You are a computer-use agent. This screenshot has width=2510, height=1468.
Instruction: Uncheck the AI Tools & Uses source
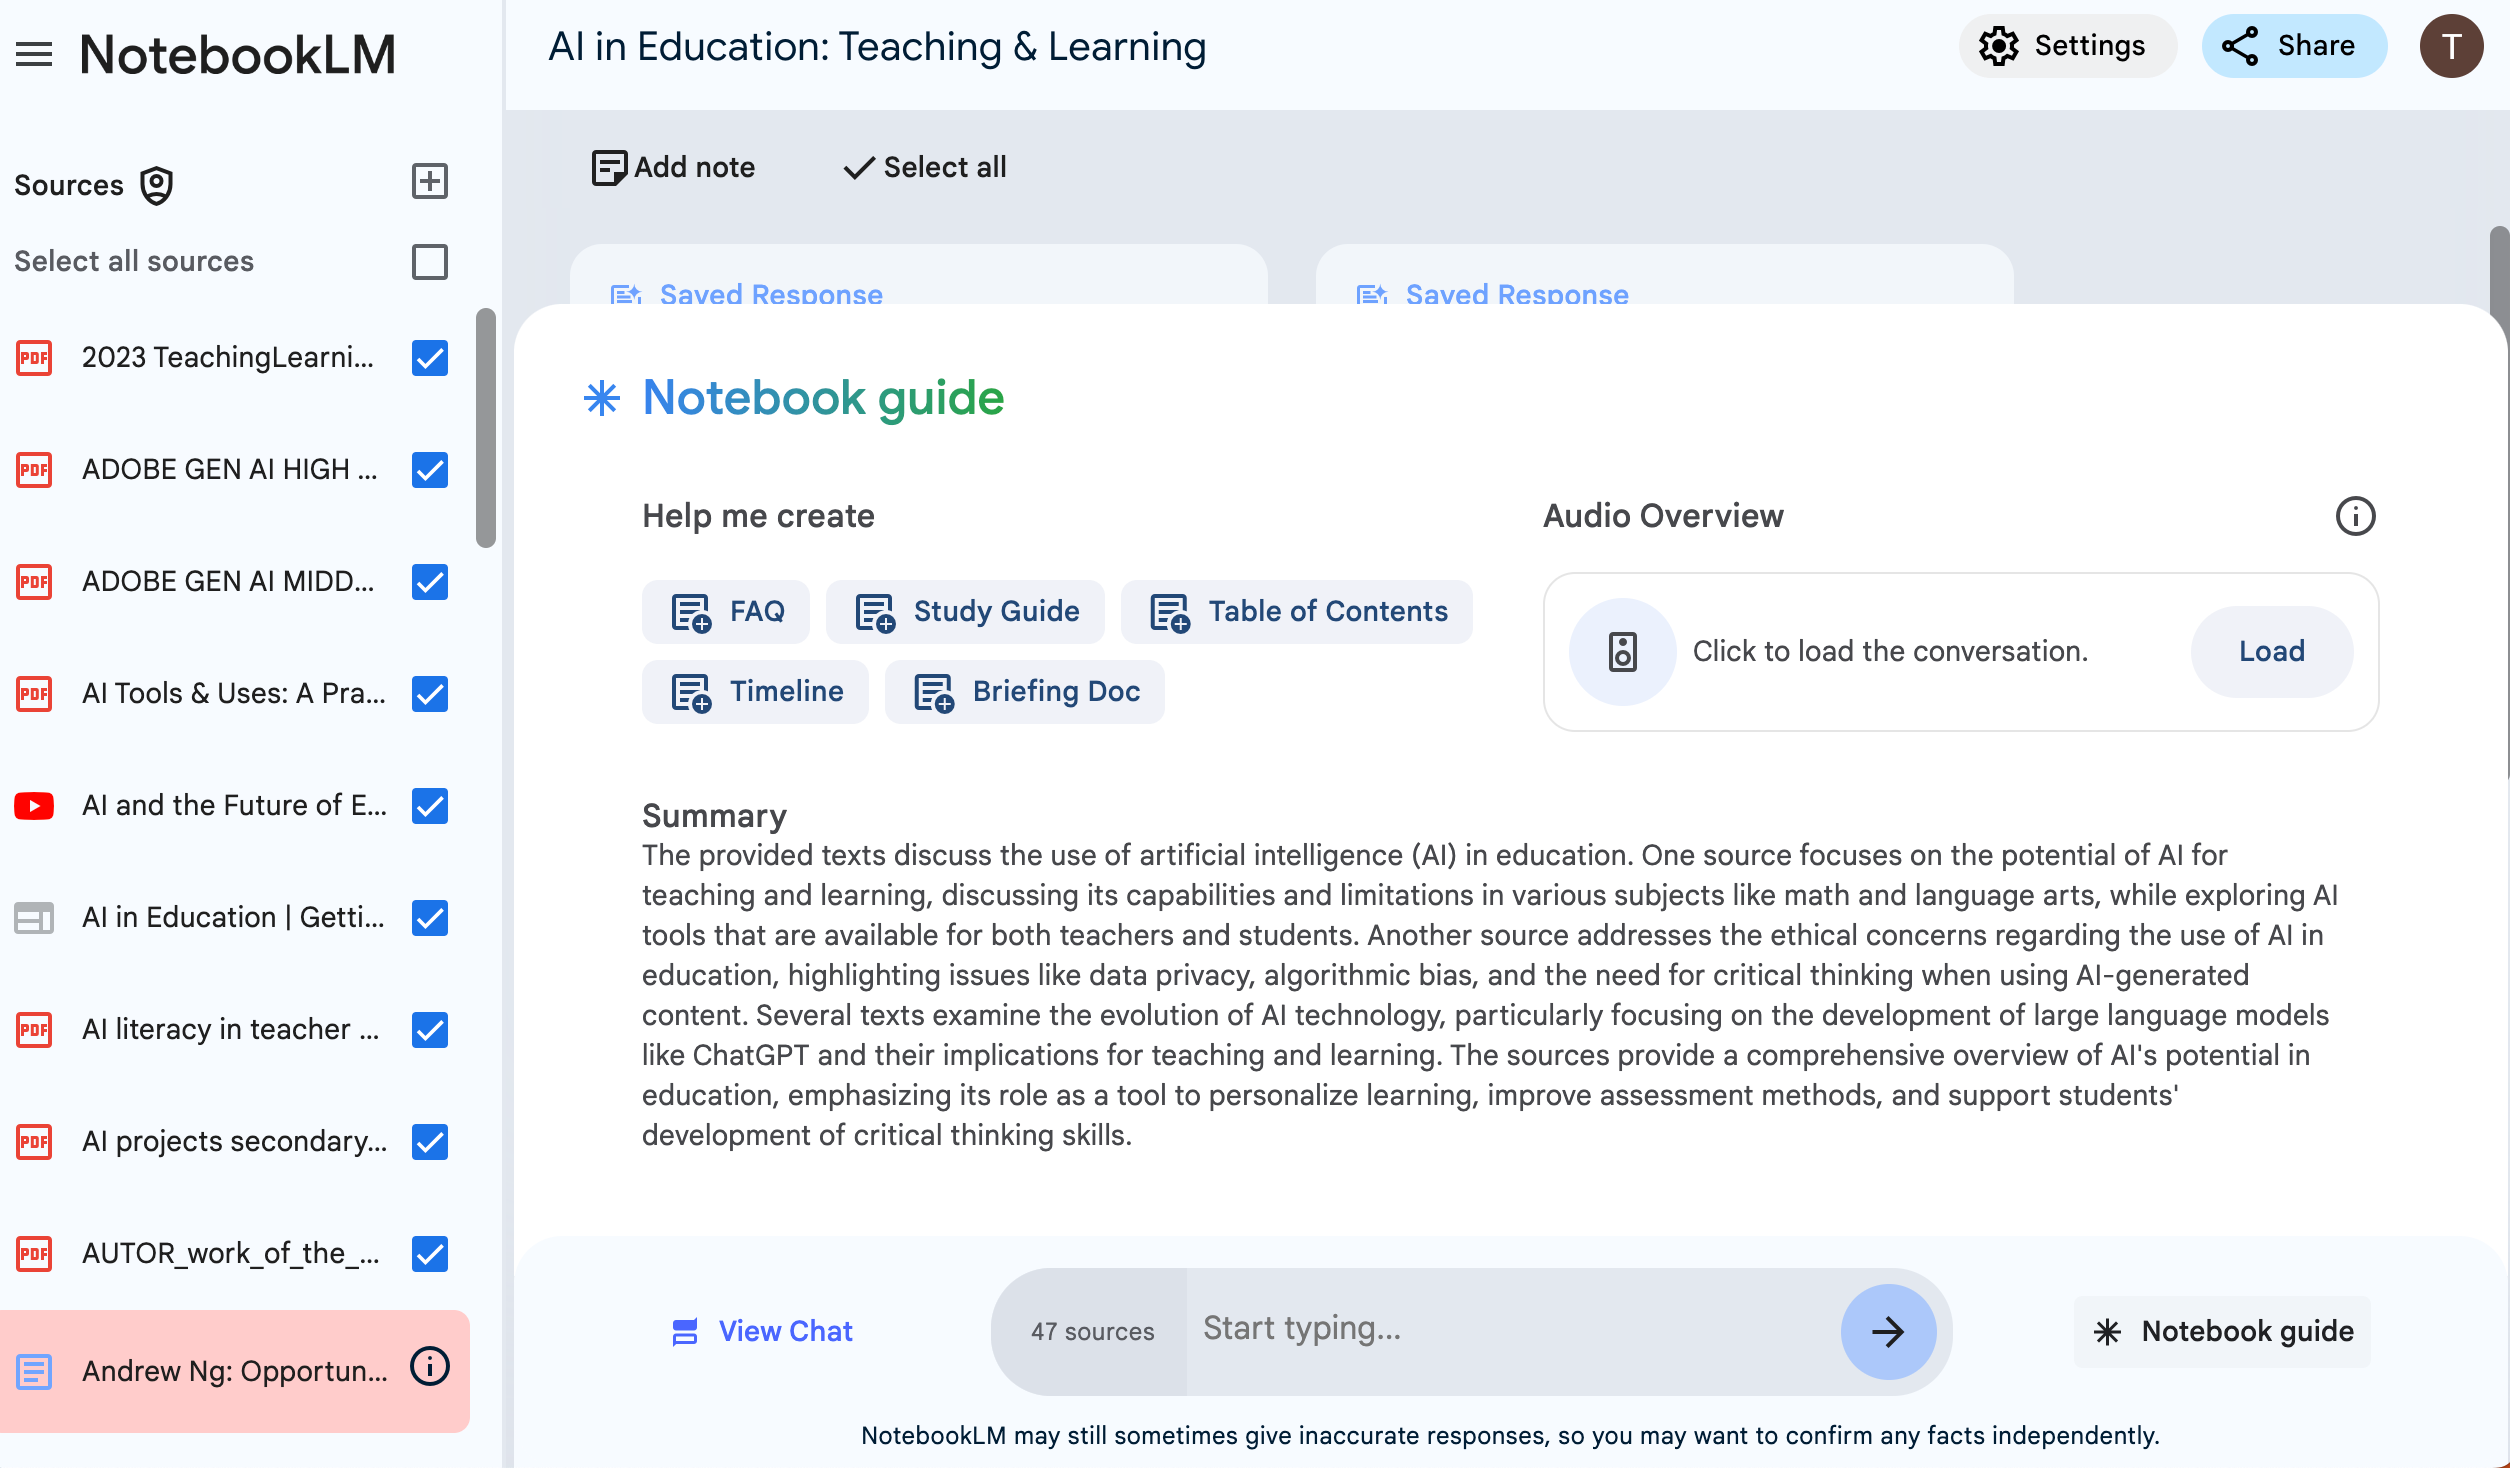point(430,694)
